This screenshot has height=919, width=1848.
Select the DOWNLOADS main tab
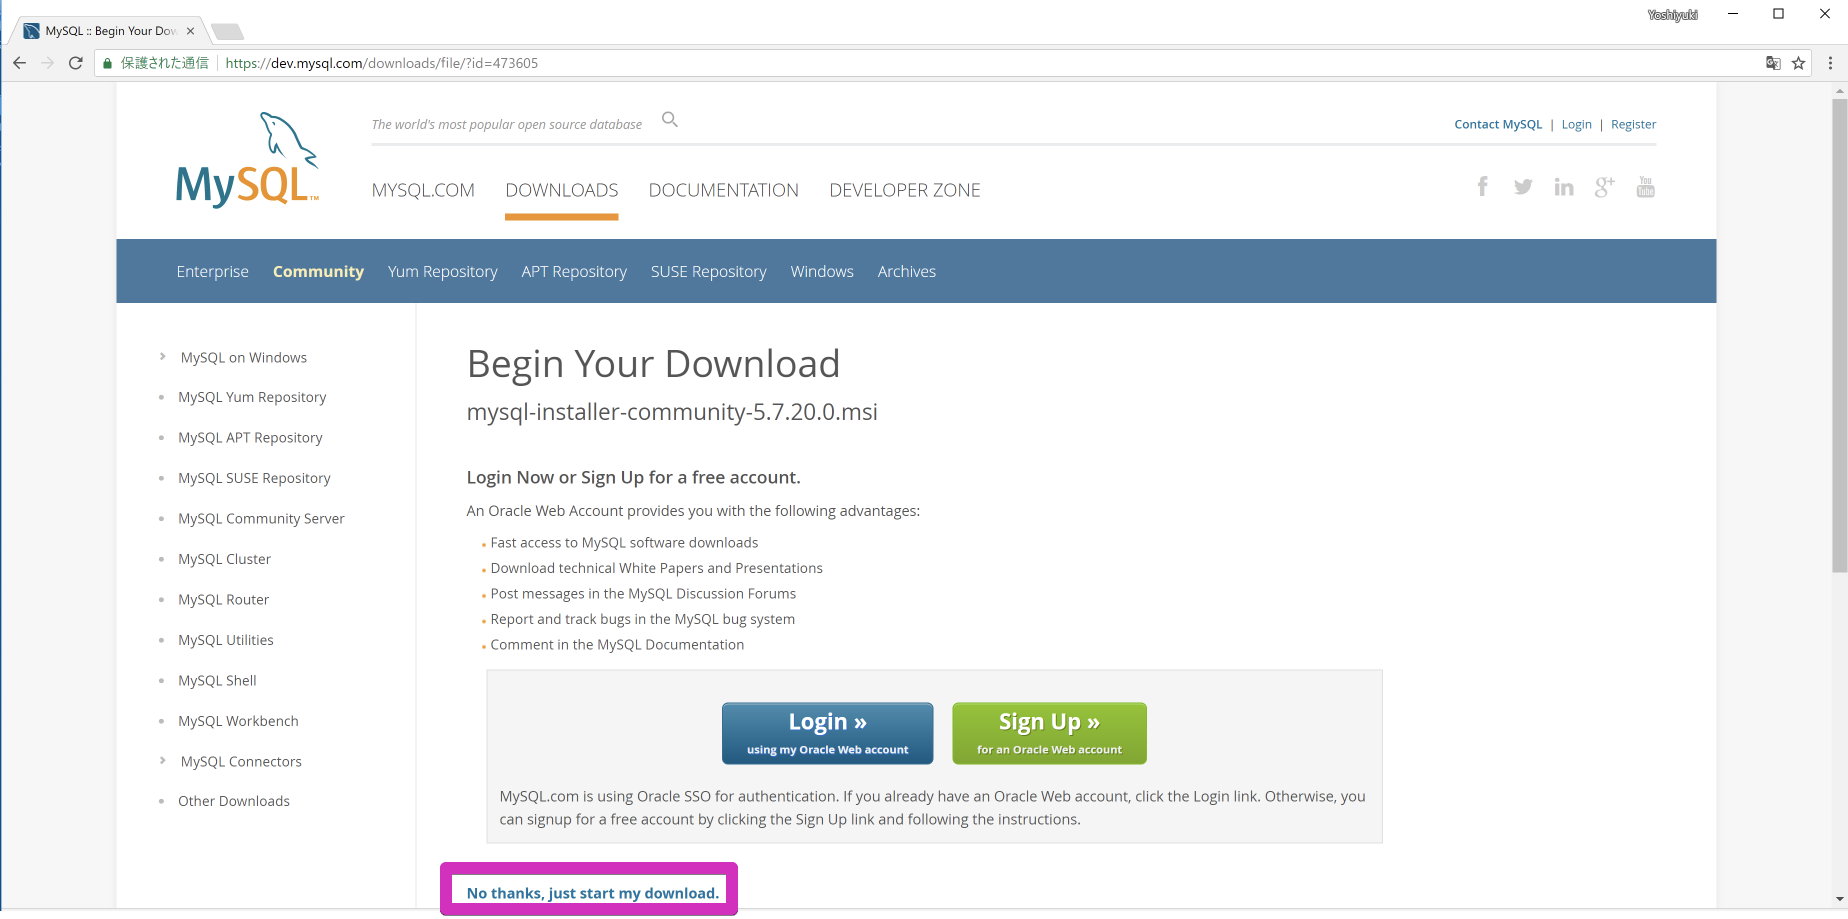point(562,190)
